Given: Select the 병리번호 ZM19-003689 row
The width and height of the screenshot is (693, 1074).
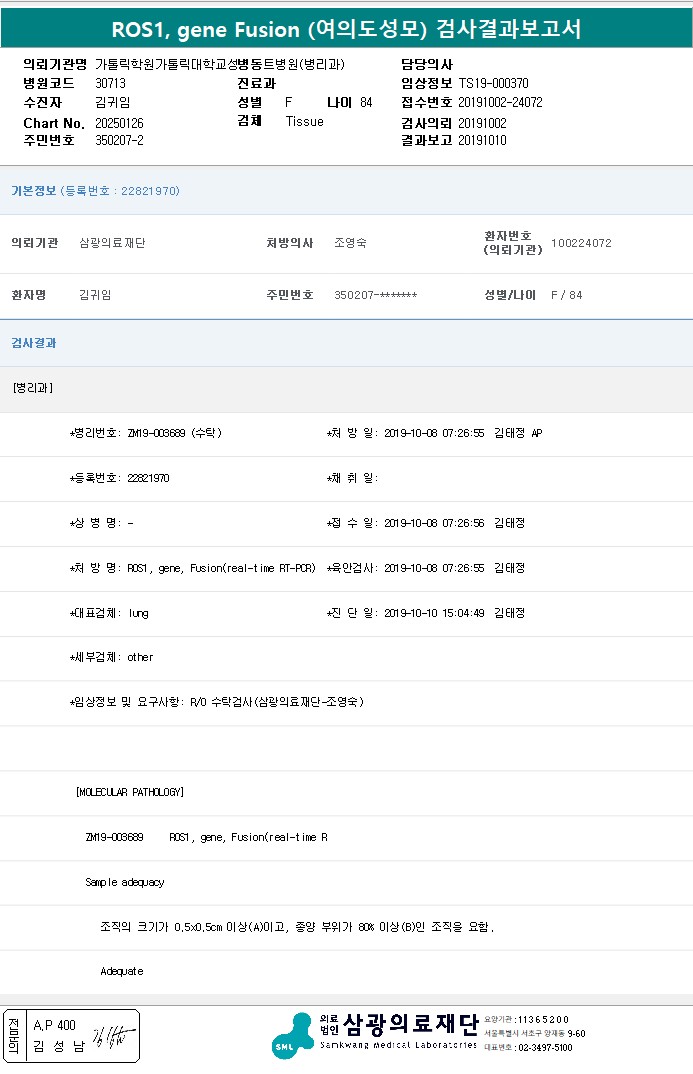Looking at the screenshot, I should tap(146, 433).
